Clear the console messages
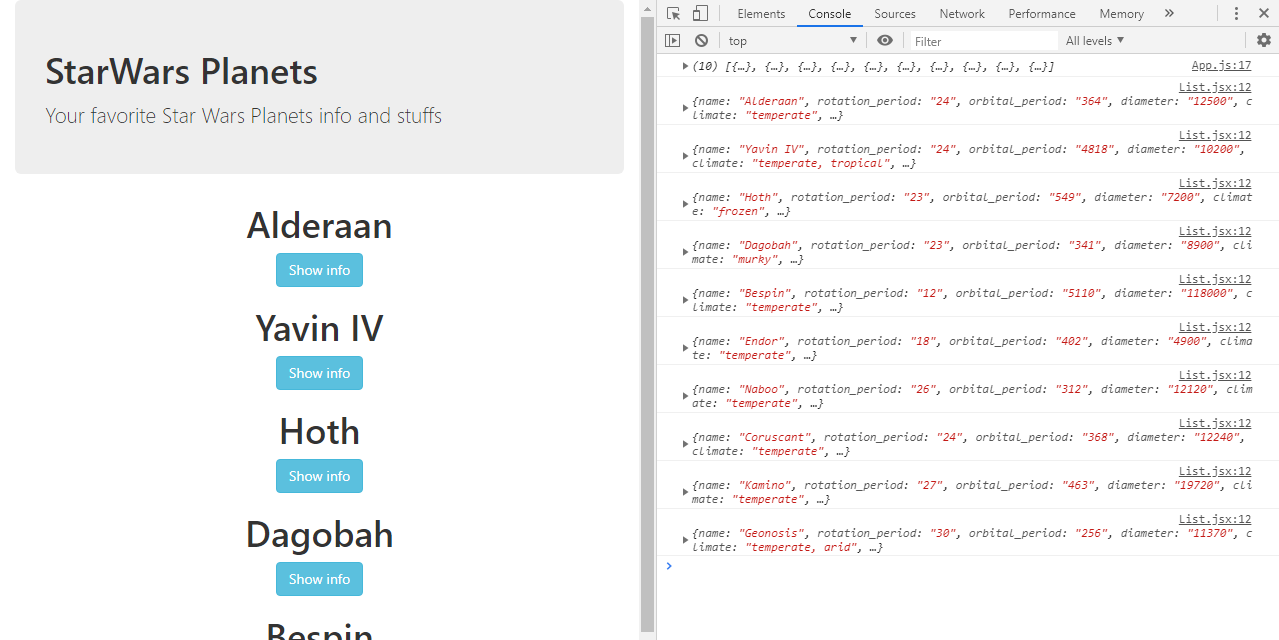The width and height of the screenshot is (1279, 640). [x=701, y=40]
